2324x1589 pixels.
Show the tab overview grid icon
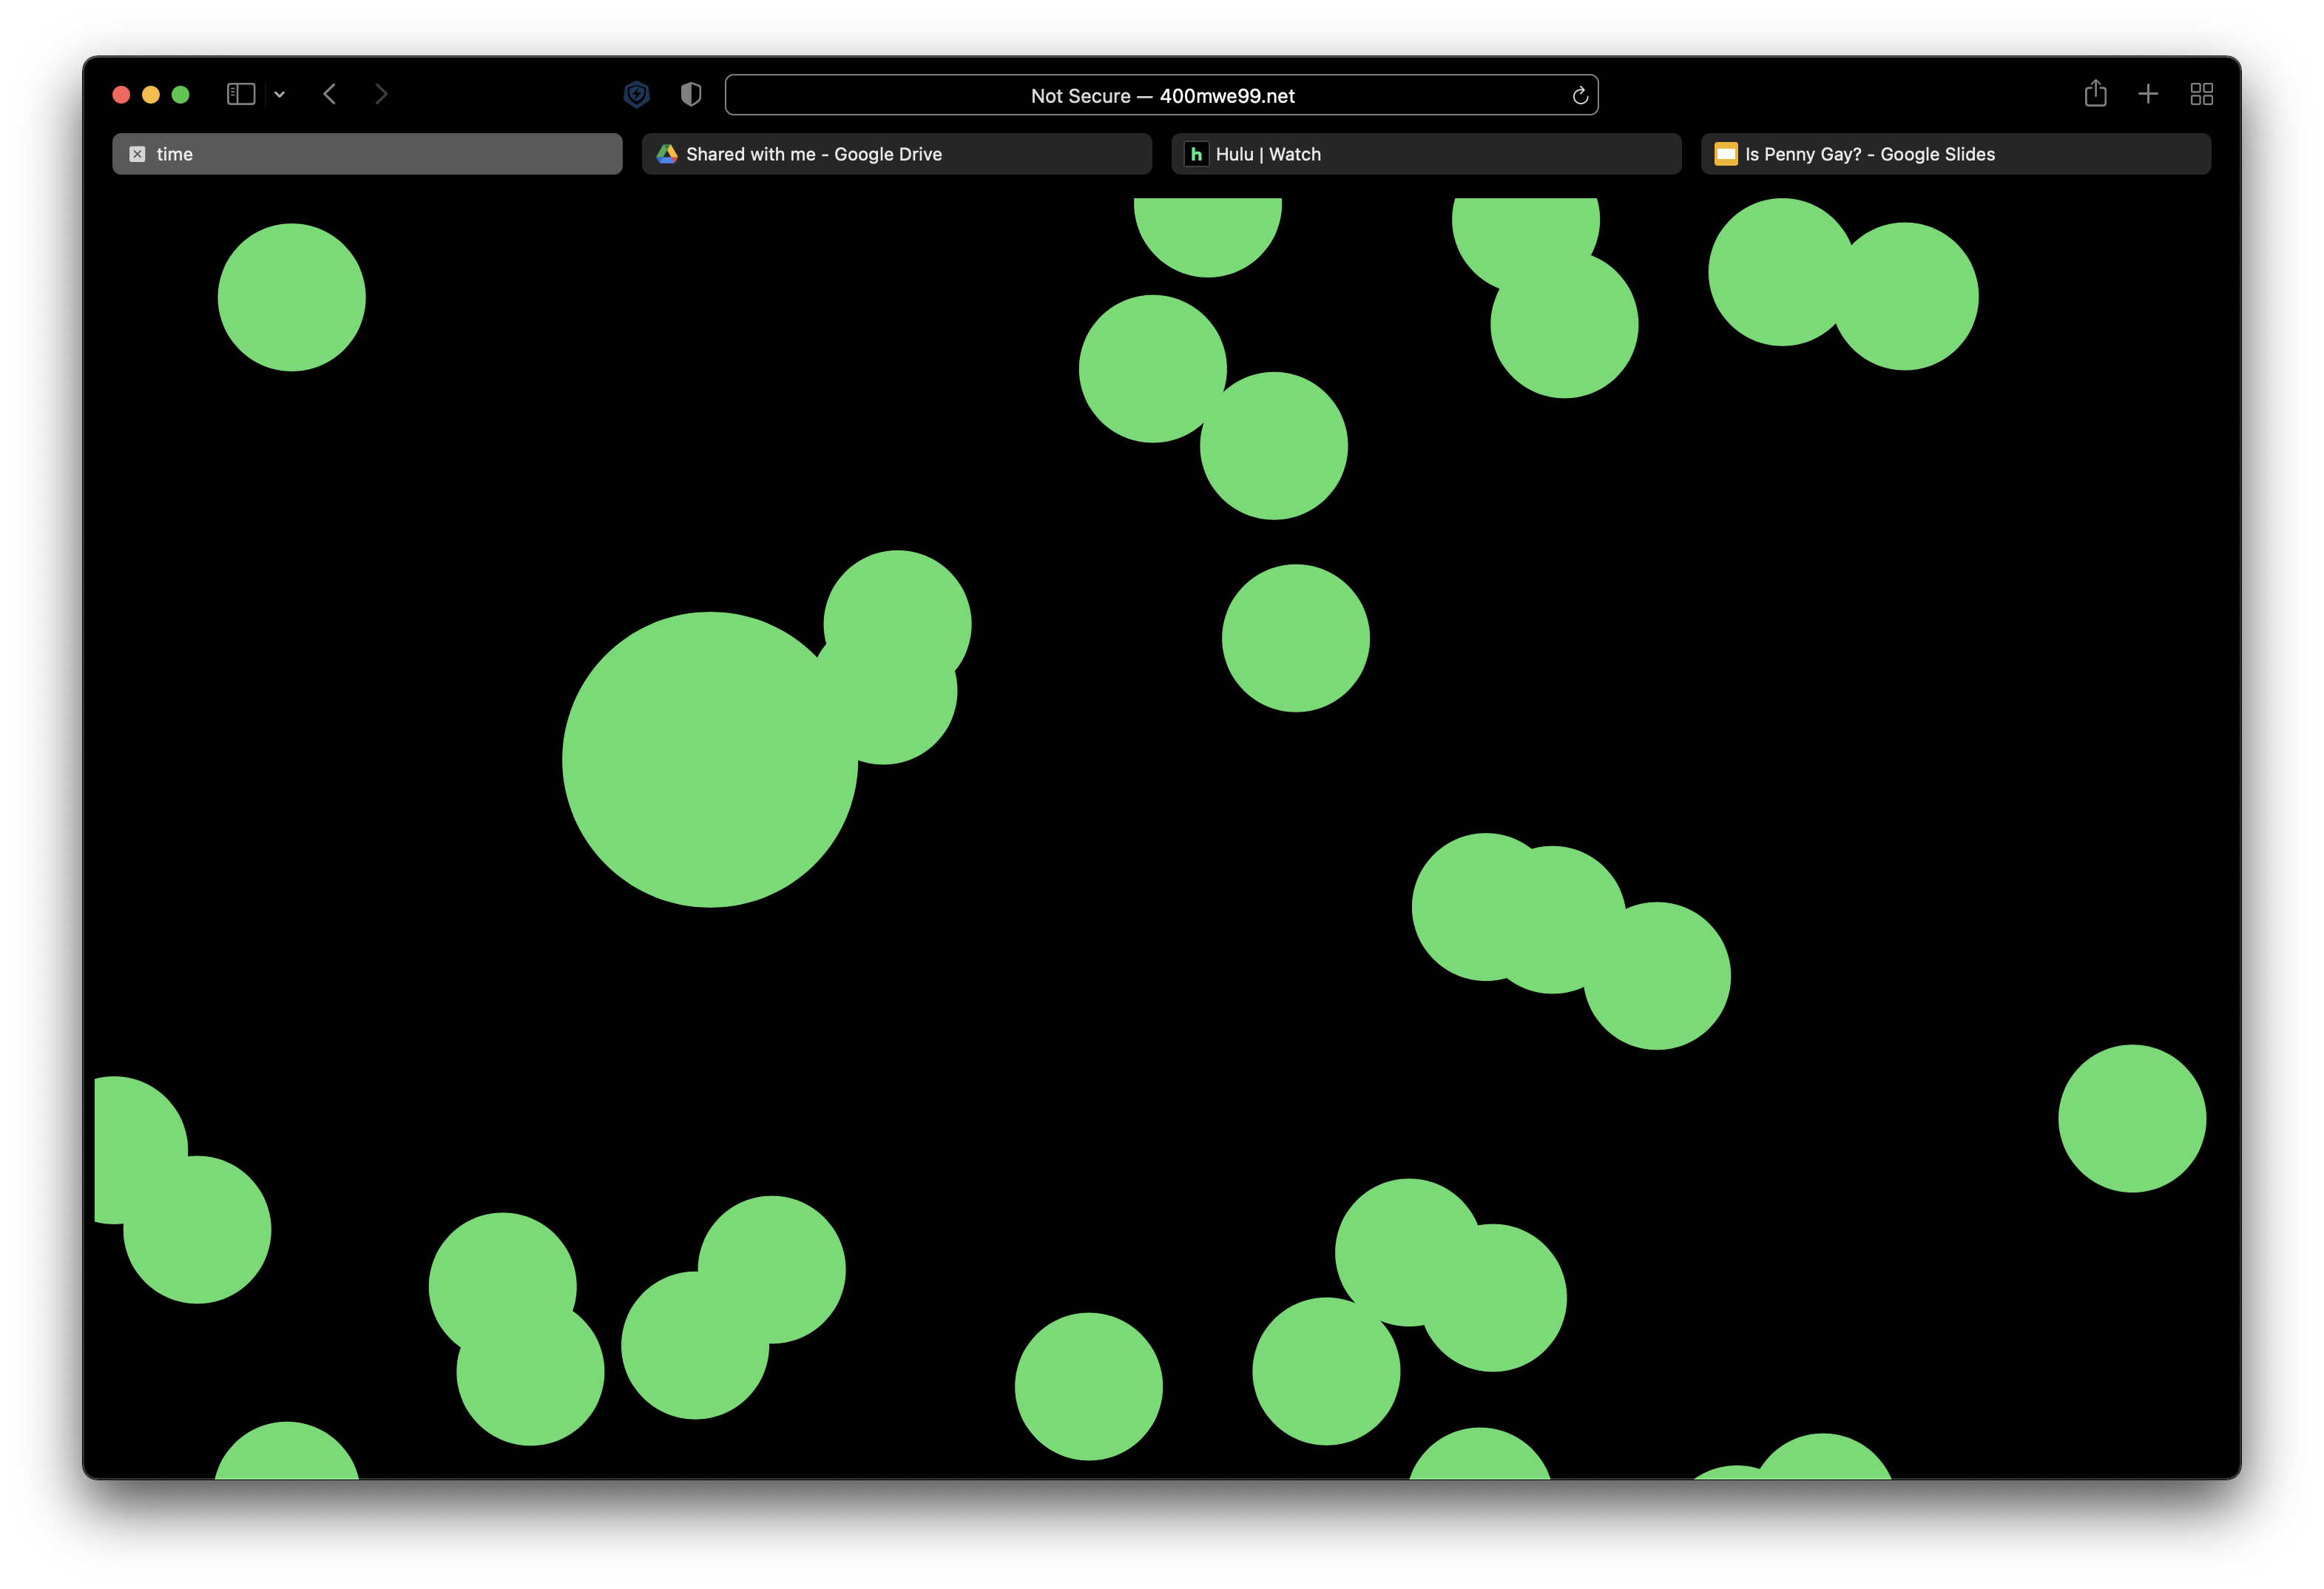point(2201,94)
